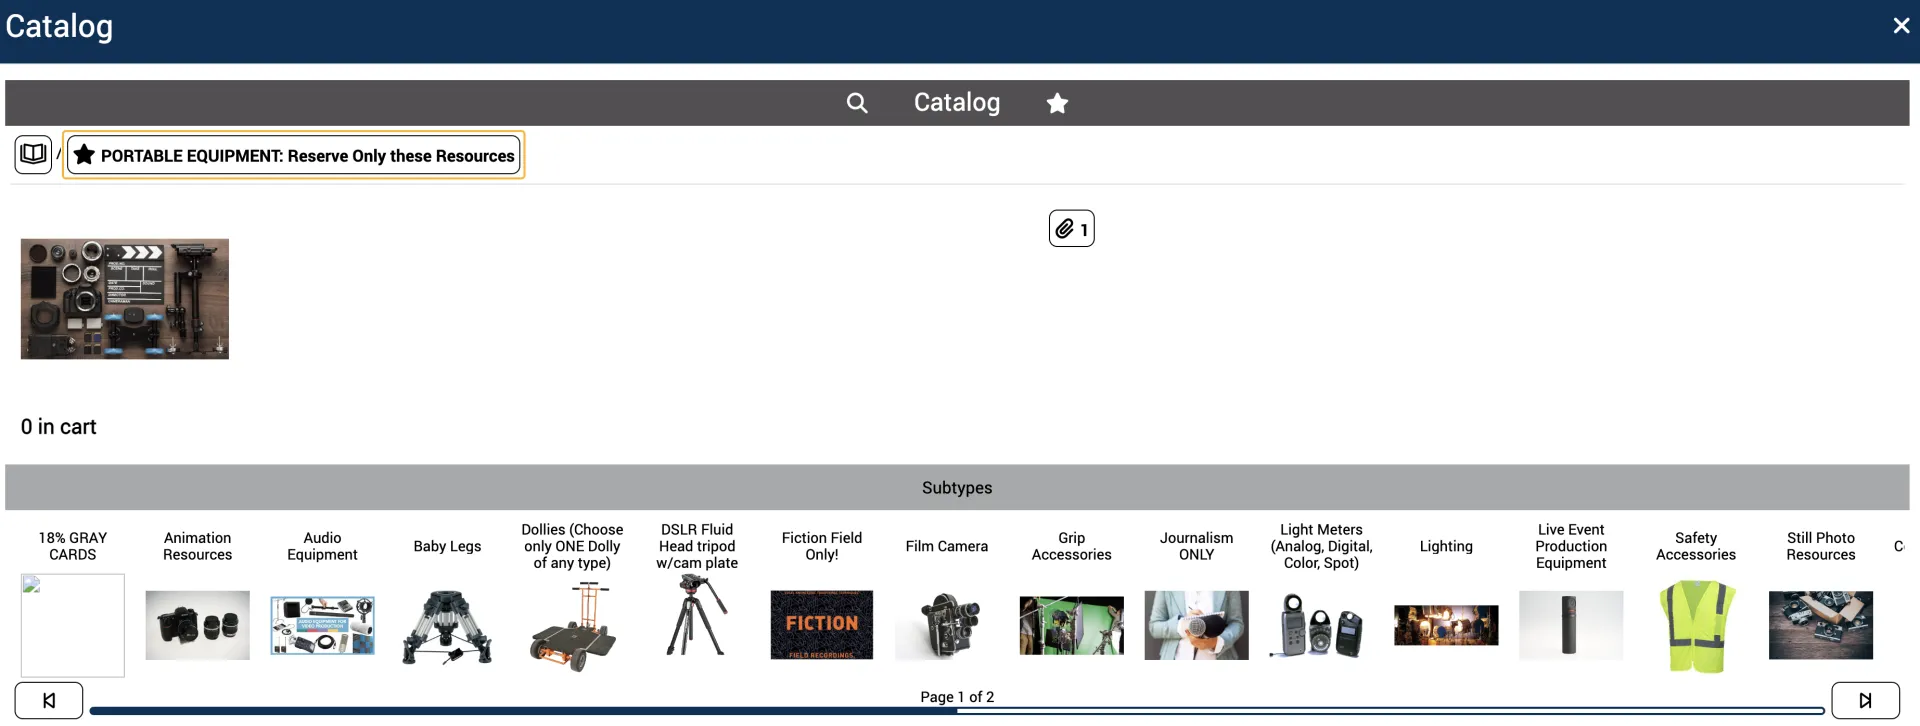The height and width of the screenshot is (726, 1920).
Task: Click the subtypes horizontal scrollbar
Action: click(956, 712)
